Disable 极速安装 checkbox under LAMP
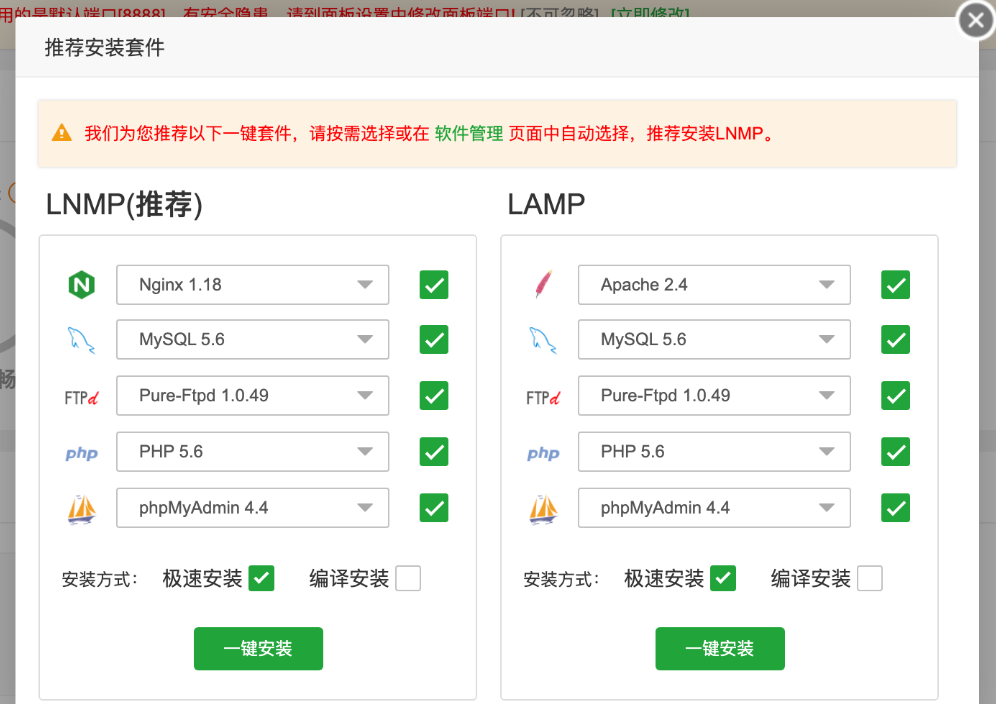This screenshot has height=704, width=996. pyautogui.click(x=722, y=578)
